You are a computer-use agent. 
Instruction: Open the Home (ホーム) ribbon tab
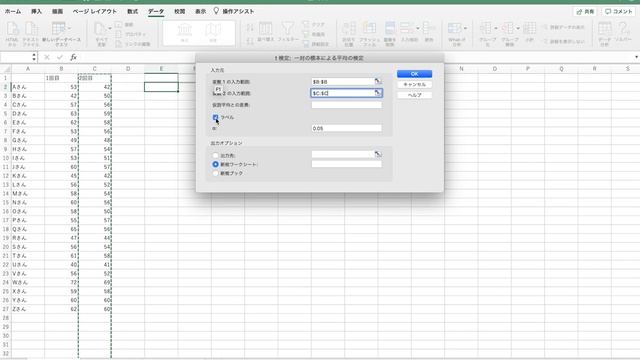pos(13,11)
